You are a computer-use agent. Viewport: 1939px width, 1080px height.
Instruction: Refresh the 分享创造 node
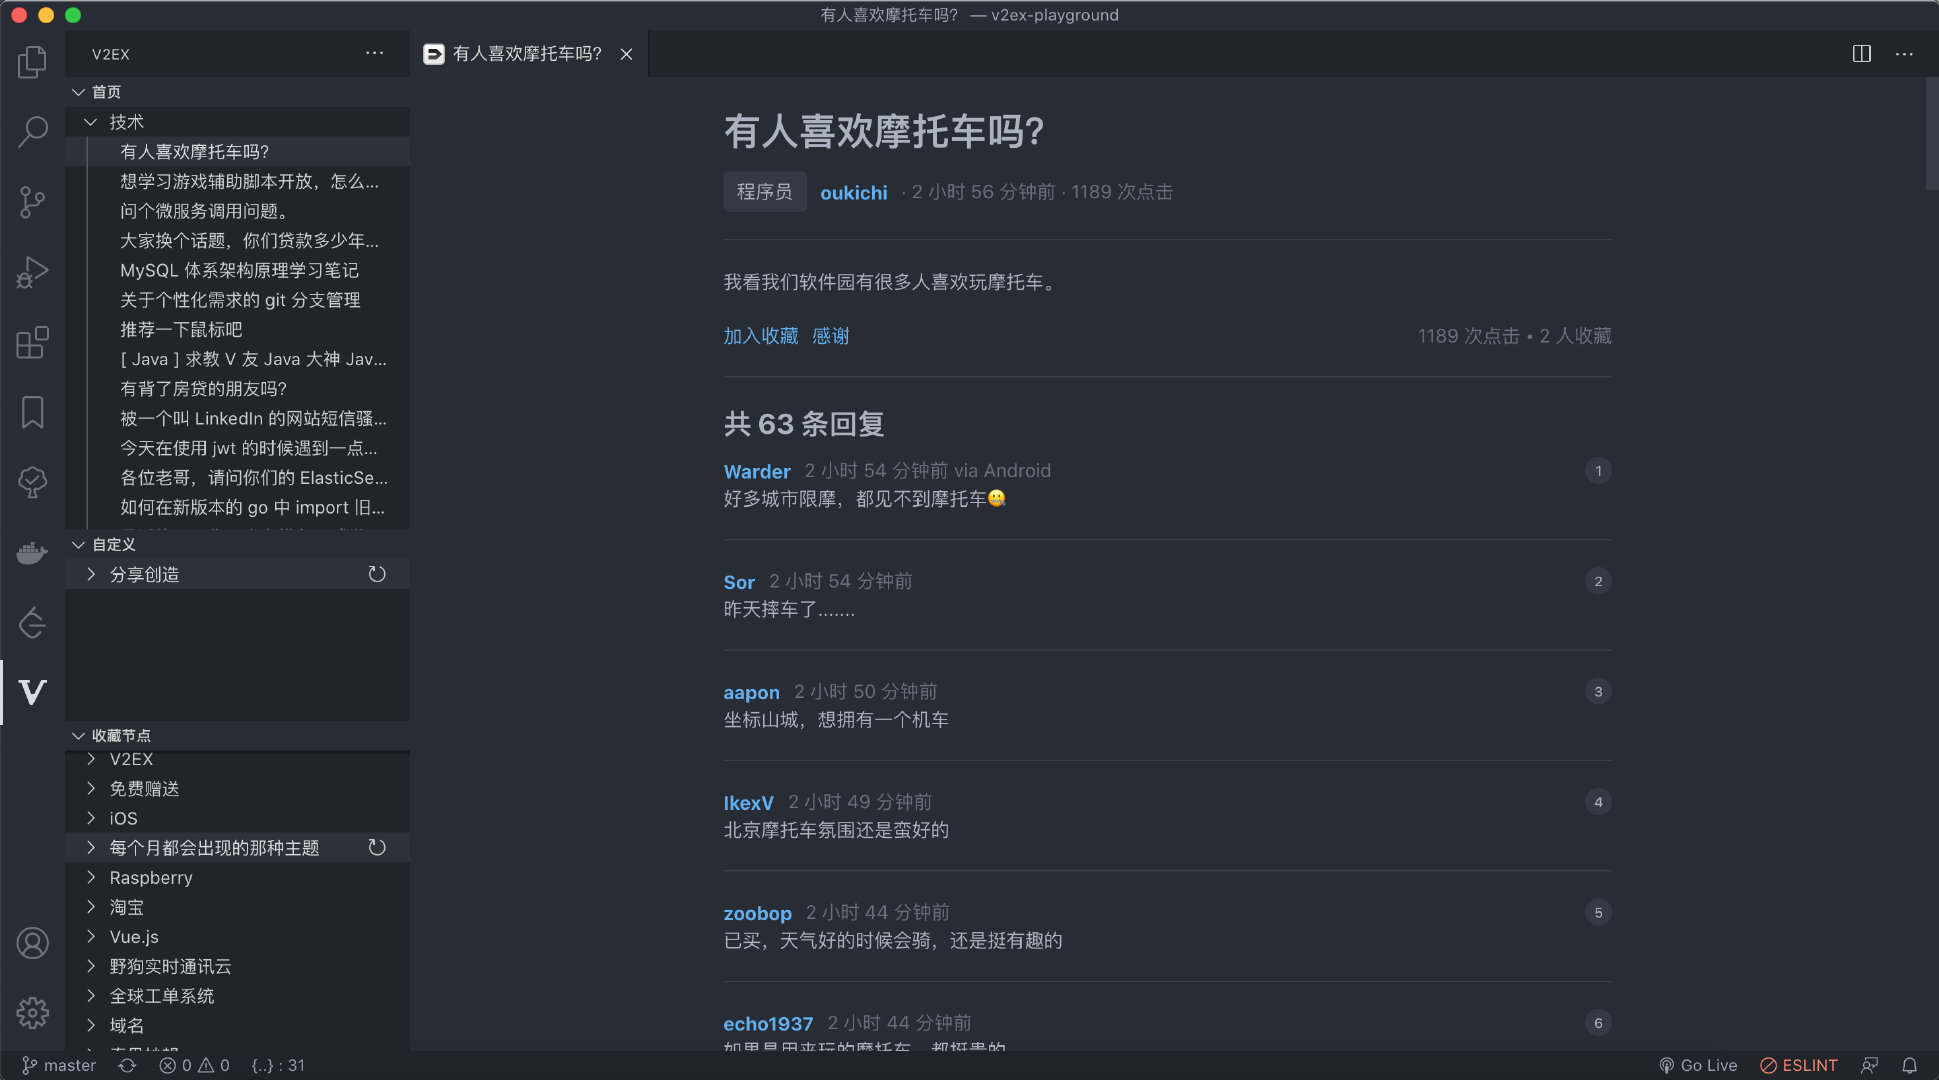click(x=377, y=574)
